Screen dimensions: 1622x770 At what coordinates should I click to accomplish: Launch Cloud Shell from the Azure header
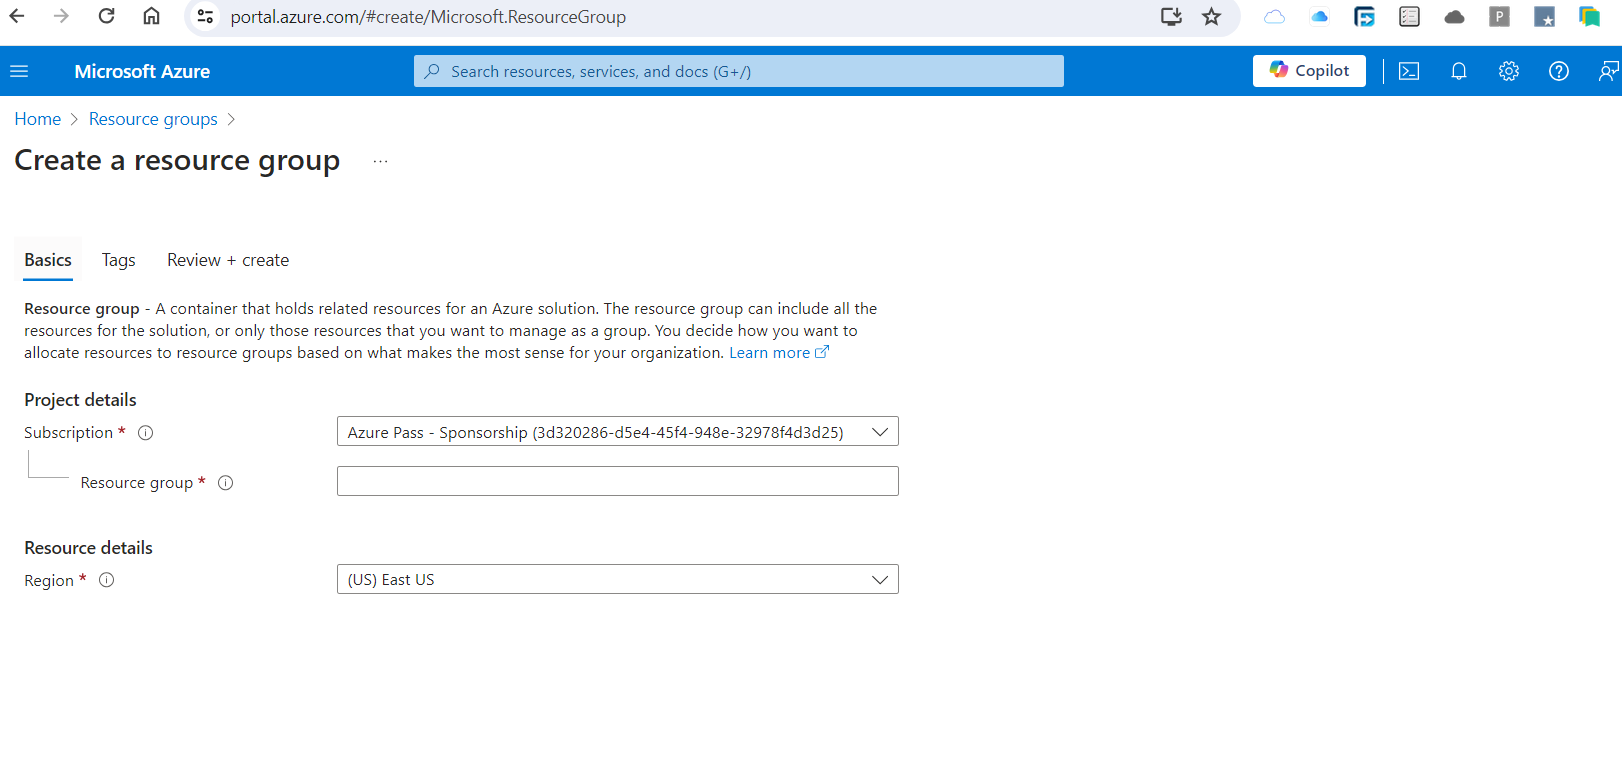pos(1409,71)
